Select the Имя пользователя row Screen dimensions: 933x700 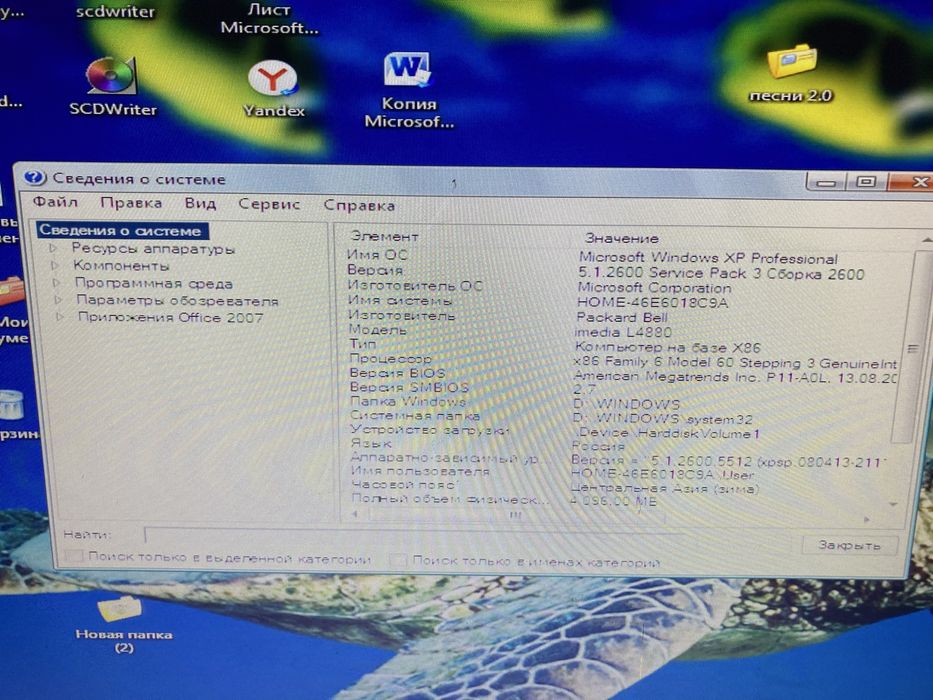[x=623, y=473]
